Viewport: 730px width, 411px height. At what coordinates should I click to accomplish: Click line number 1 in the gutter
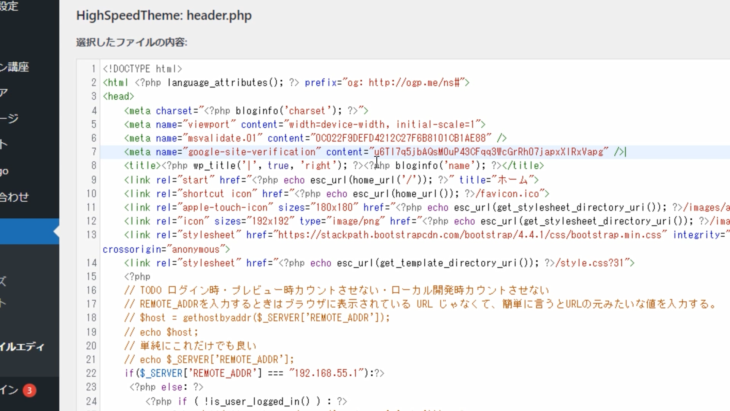(x=94, y=69)
